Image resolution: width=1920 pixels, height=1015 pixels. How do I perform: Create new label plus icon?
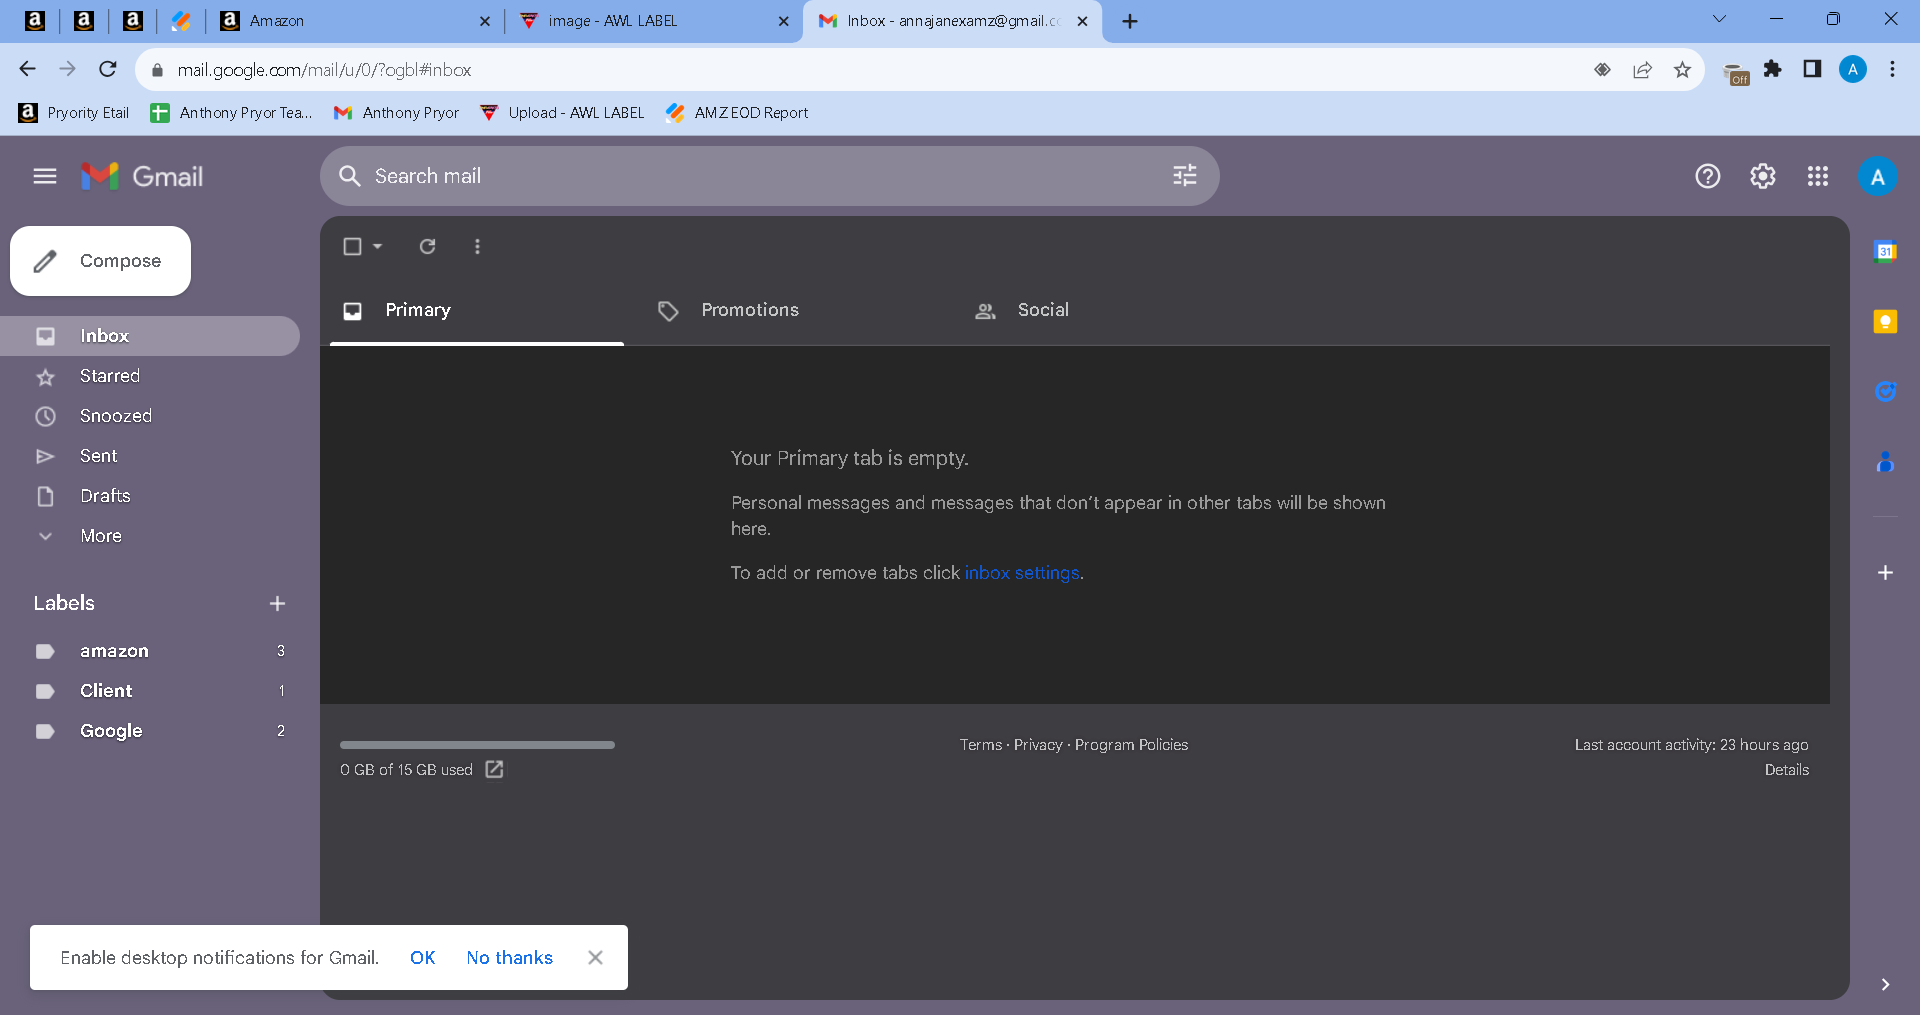(x=277, y=603)
